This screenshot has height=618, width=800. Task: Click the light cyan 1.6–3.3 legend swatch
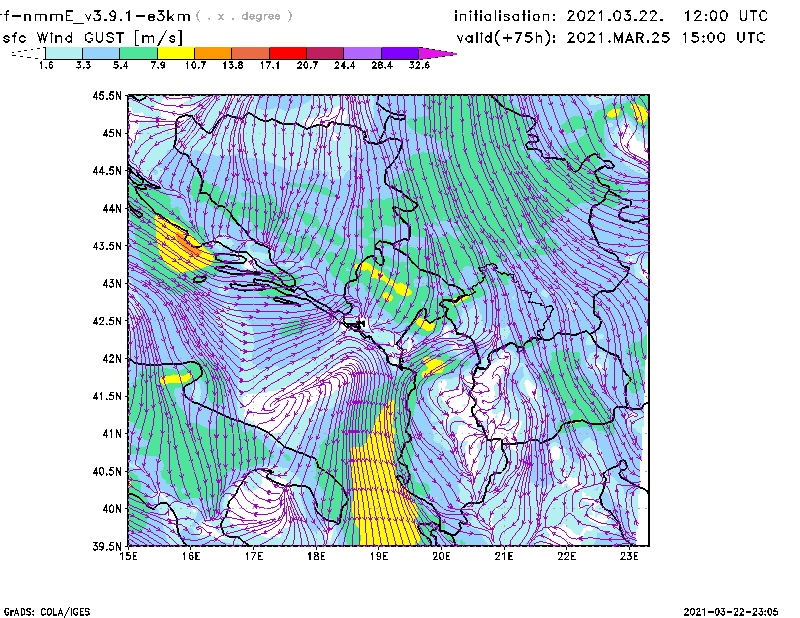point(64,53)
